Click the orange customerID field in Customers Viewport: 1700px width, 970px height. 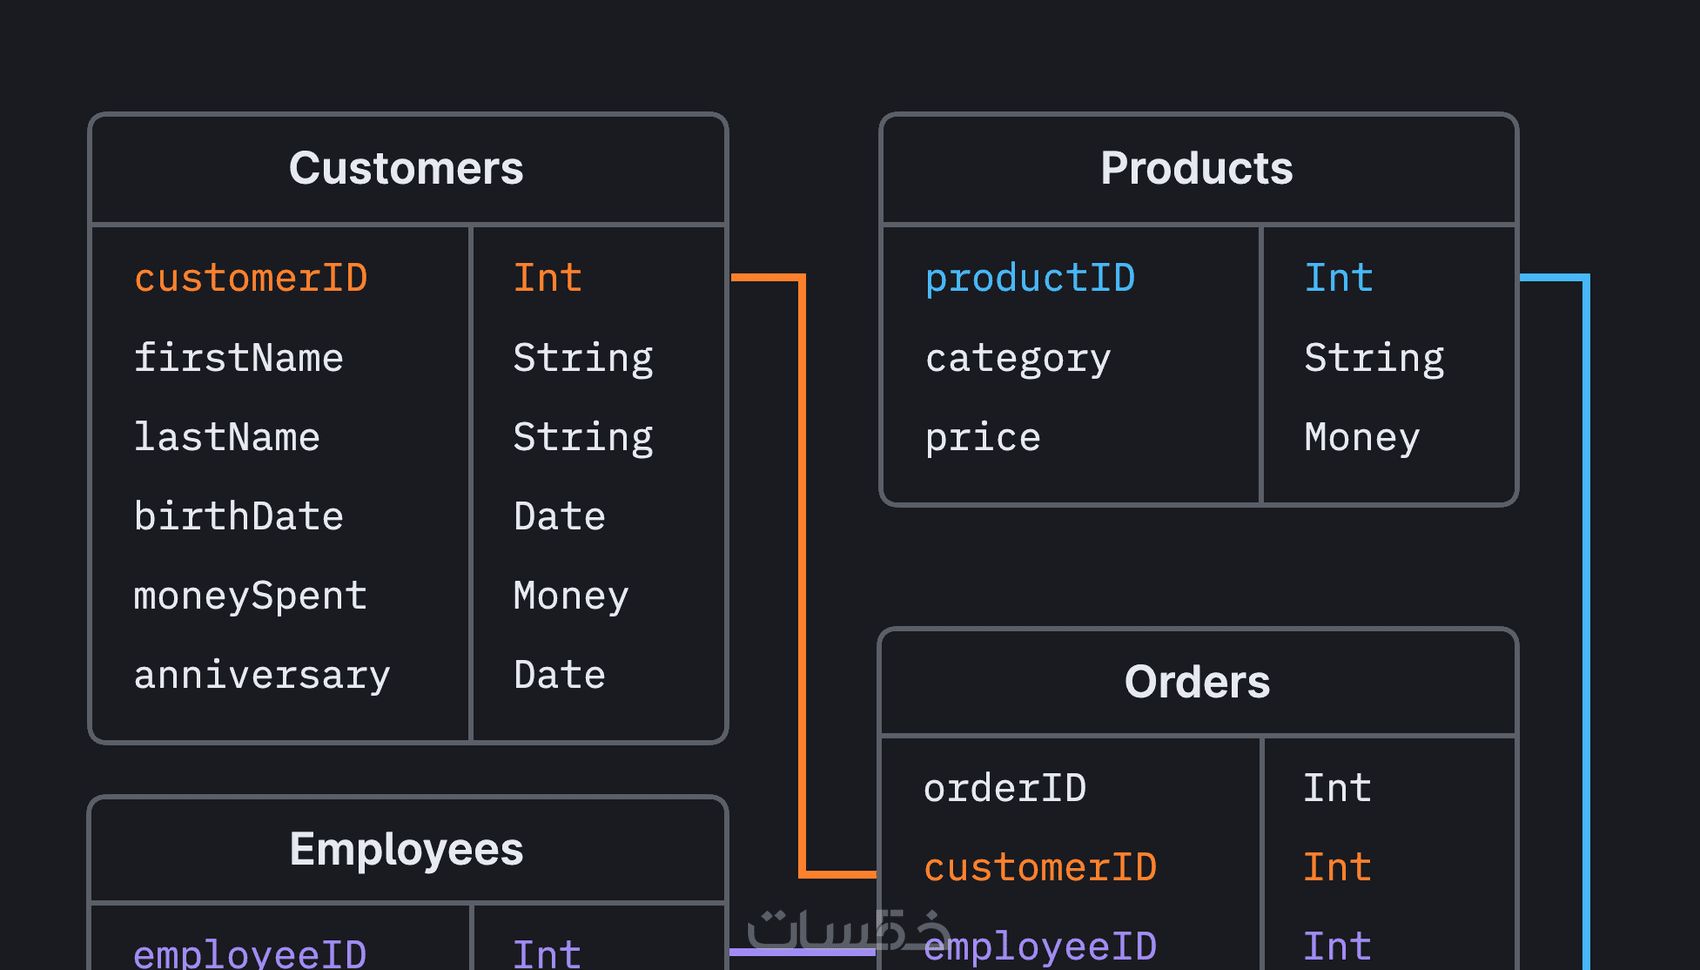click(251, 278)
